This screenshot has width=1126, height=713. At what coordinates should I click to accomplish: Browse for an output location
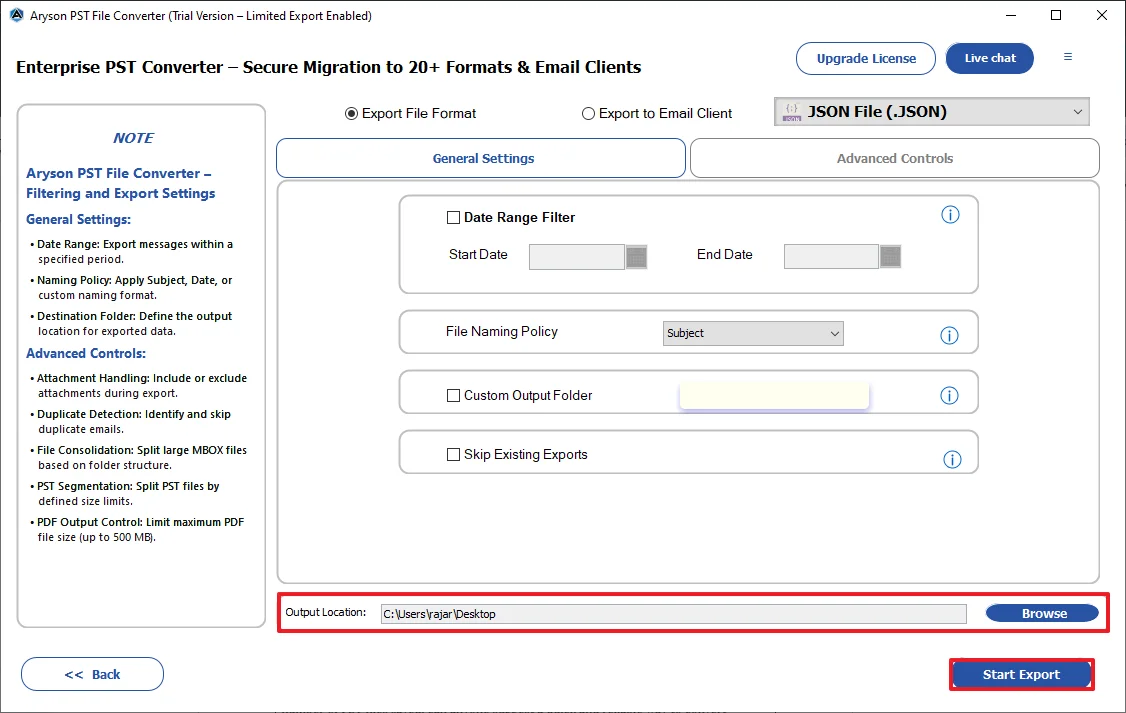click(x=1042, y=613)
